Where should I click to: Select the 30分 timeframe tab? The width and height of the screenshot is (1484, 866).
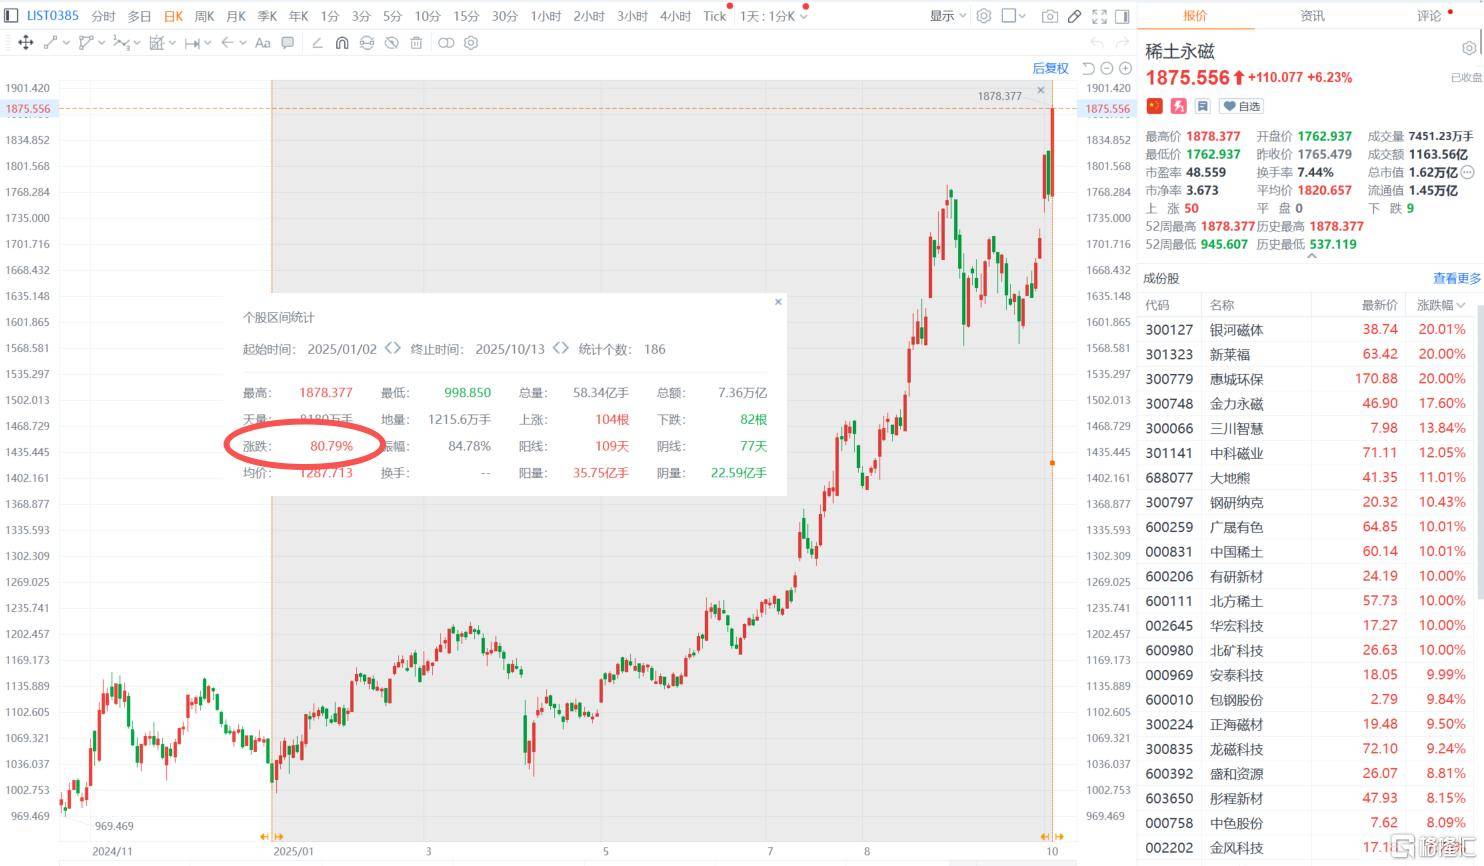(505, 16)
